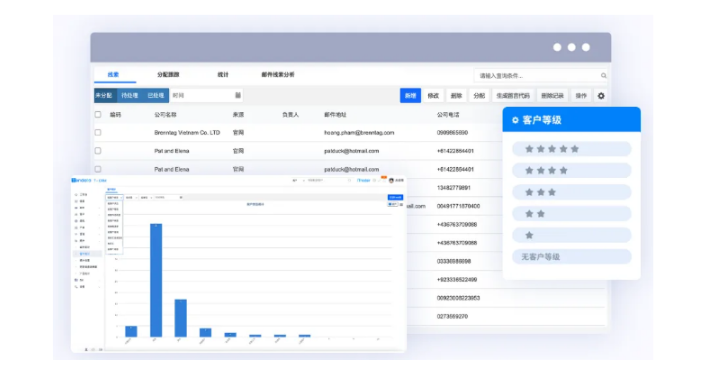The width and height of the screenshot is (727, 379).
Task: Click the 请输入查询条件 search field
Action: click(540, 76)
